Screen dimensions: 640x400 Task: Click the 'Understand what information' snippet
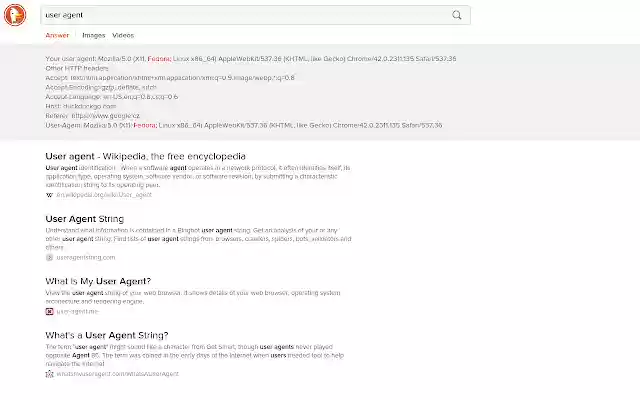pyautogui.click(x=198, y=239)
